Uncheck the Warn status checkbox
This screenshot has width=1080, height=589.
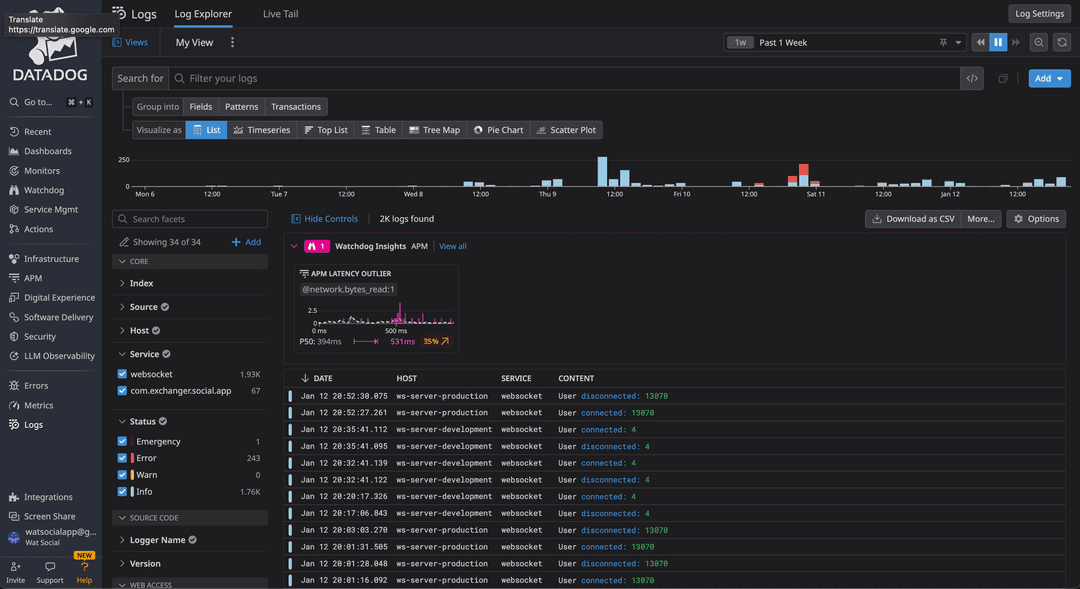[x=122, y=475]
